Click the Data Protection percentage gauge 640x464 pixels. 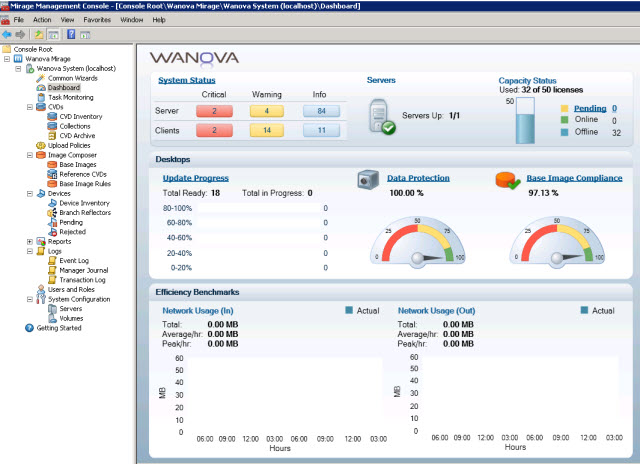[418, 242]
